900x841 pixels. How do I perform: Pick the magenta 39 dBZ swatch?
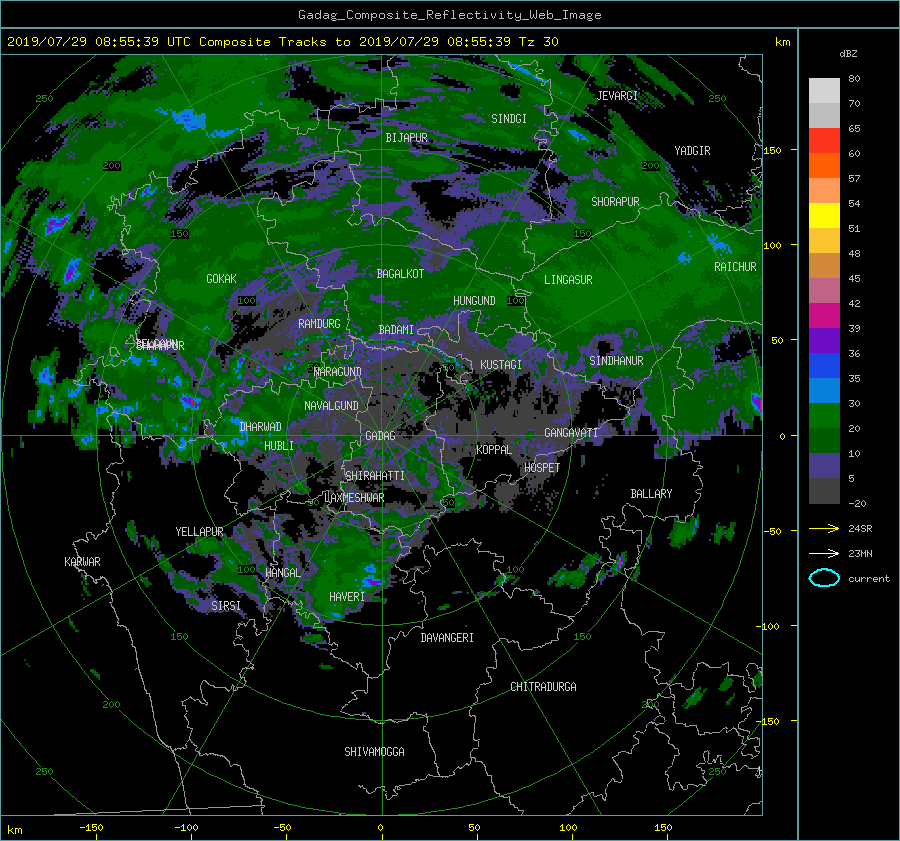824,316
